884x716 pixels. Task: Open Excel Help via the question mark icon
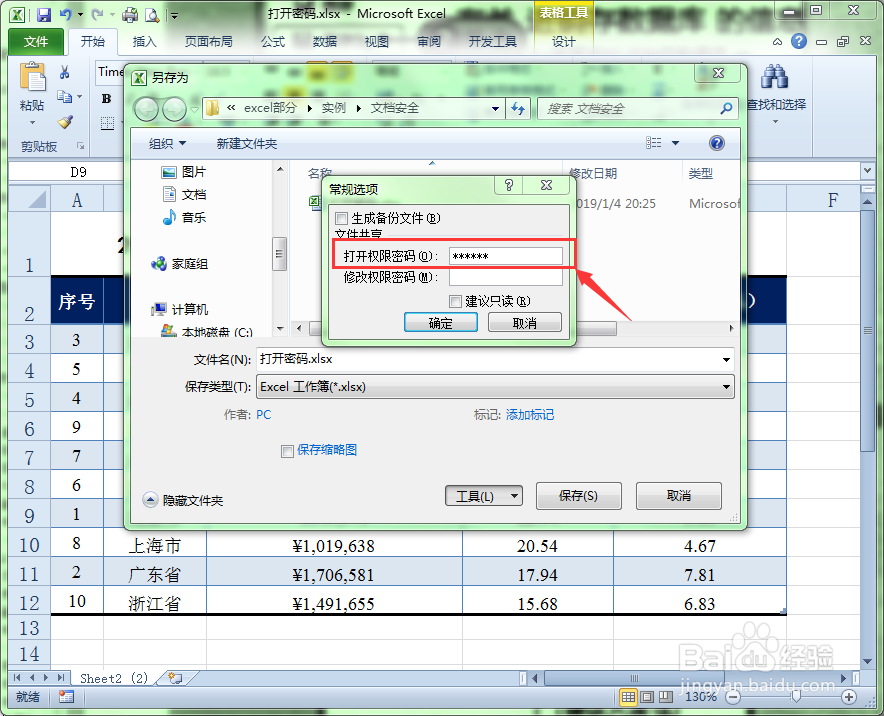(798, 40)
